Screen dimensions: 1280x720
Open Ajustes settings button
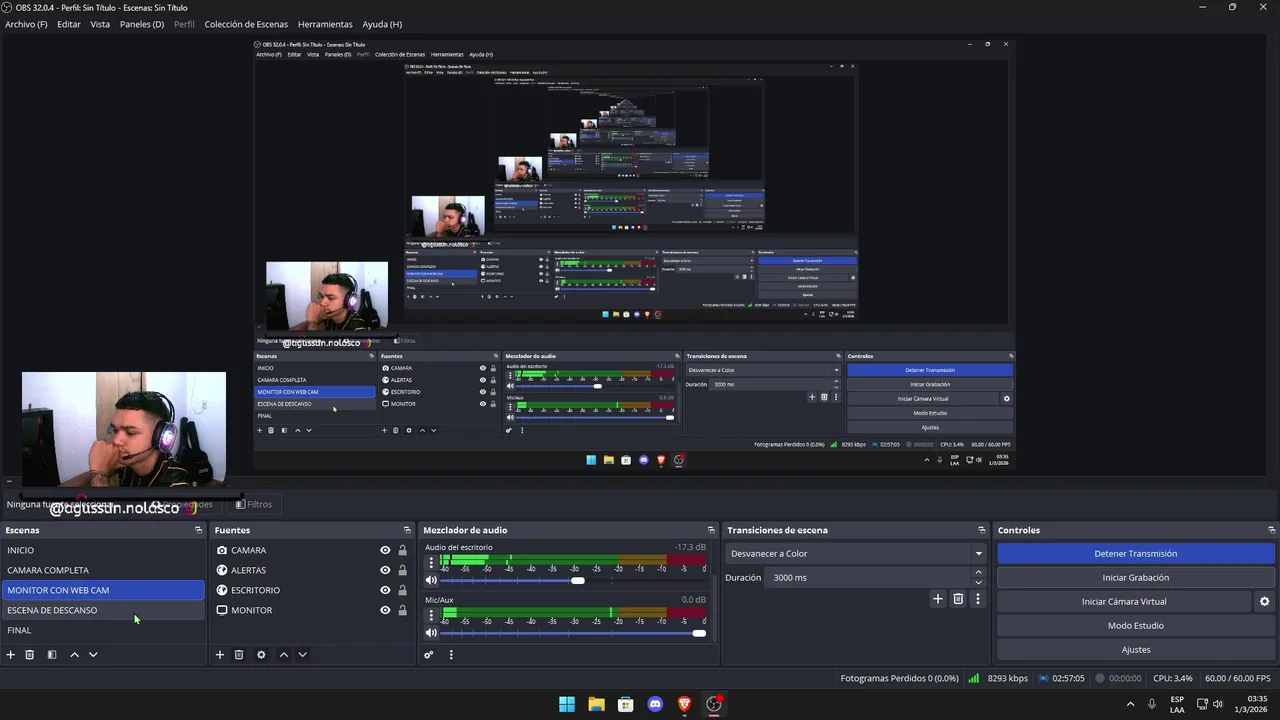click(x=1136, y=650)
